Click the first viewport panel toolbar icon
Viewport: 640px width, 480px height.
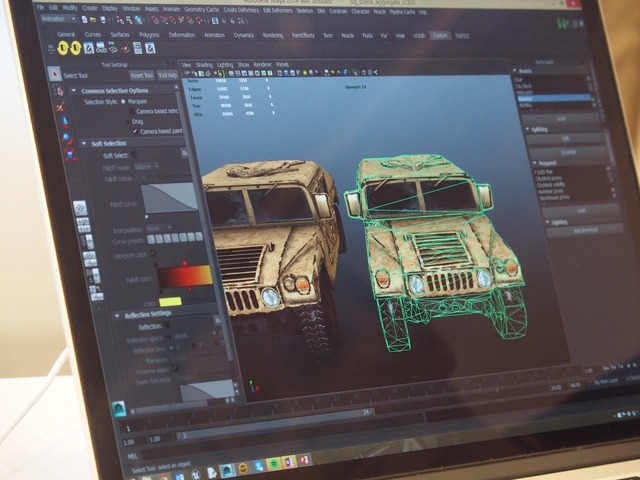(x=188, y=73)
